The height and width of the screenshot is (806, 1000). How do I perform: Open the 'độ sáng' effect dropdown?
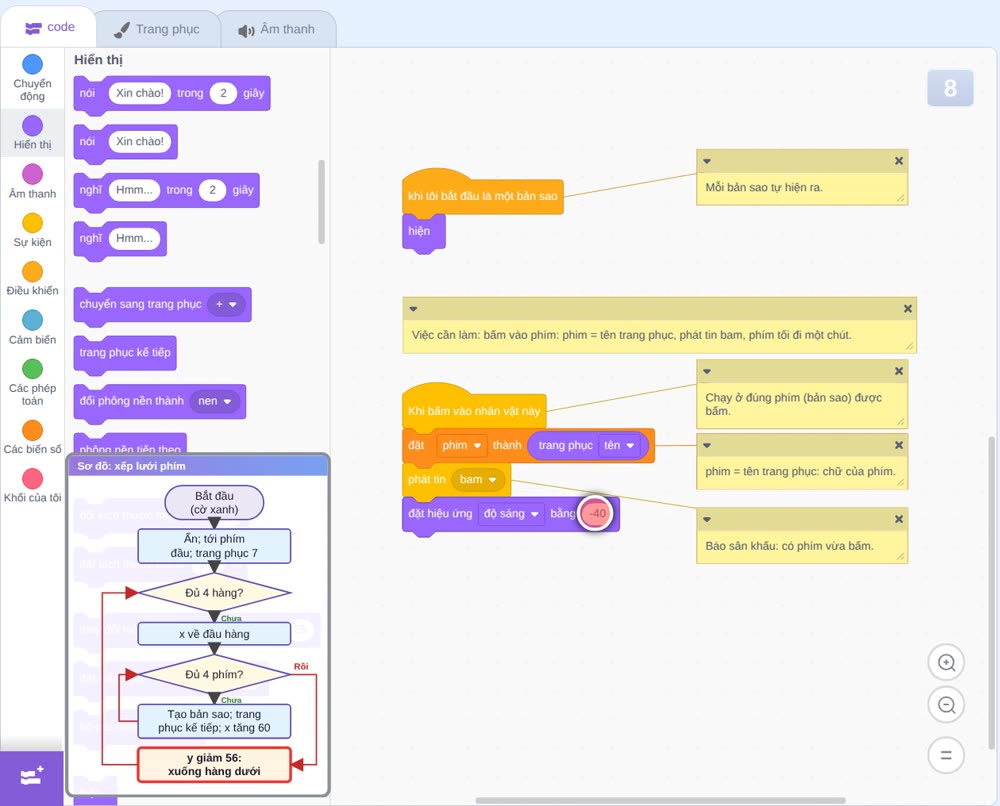(x=511, y=513)
